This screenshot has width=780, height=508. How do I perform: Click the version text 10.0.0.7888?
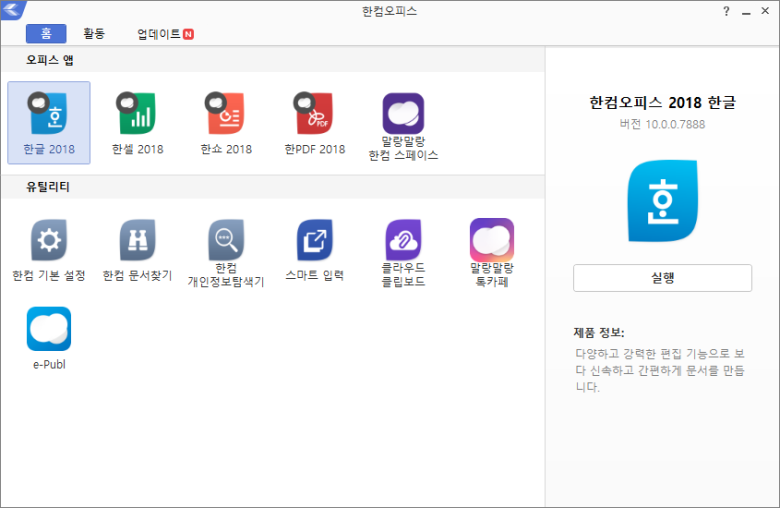pyautogui.click(x=675, y=124)
